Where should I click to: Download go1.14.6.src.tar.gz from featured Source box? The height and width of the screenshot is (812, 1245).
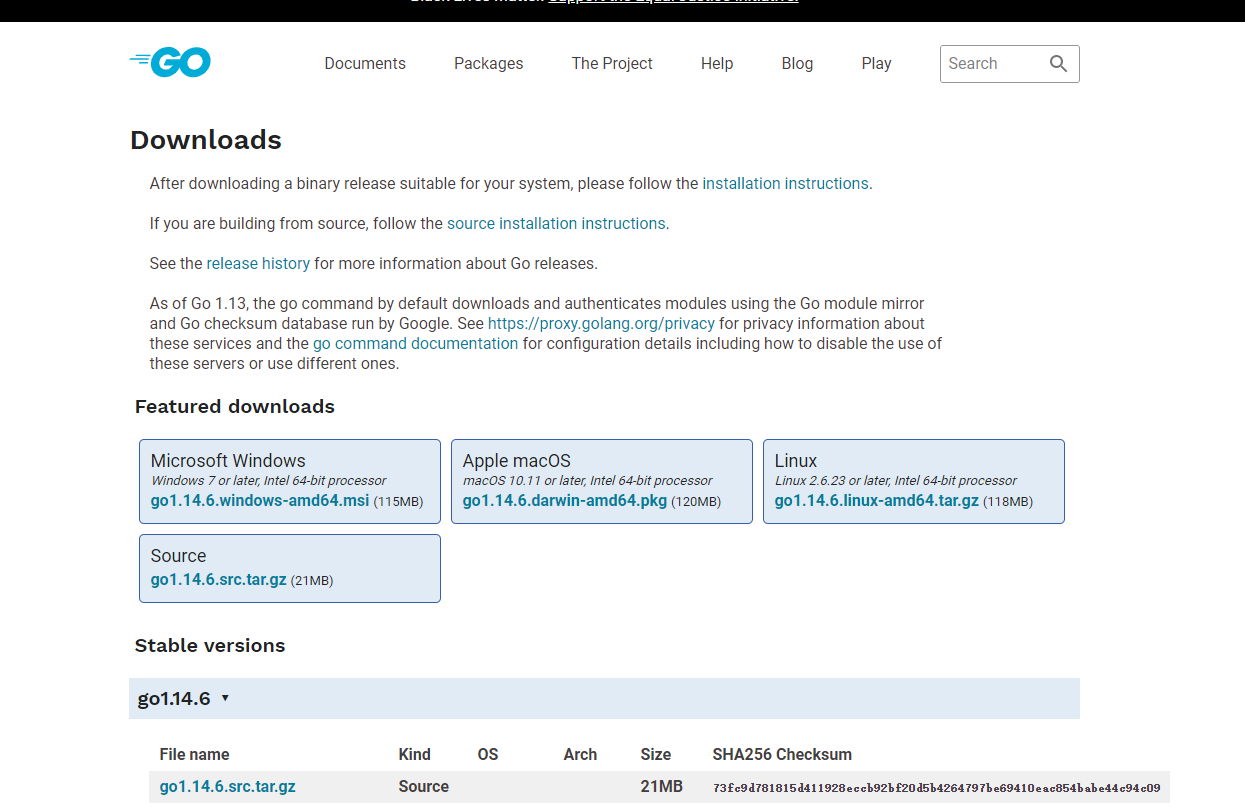click(x=219, y=579)
